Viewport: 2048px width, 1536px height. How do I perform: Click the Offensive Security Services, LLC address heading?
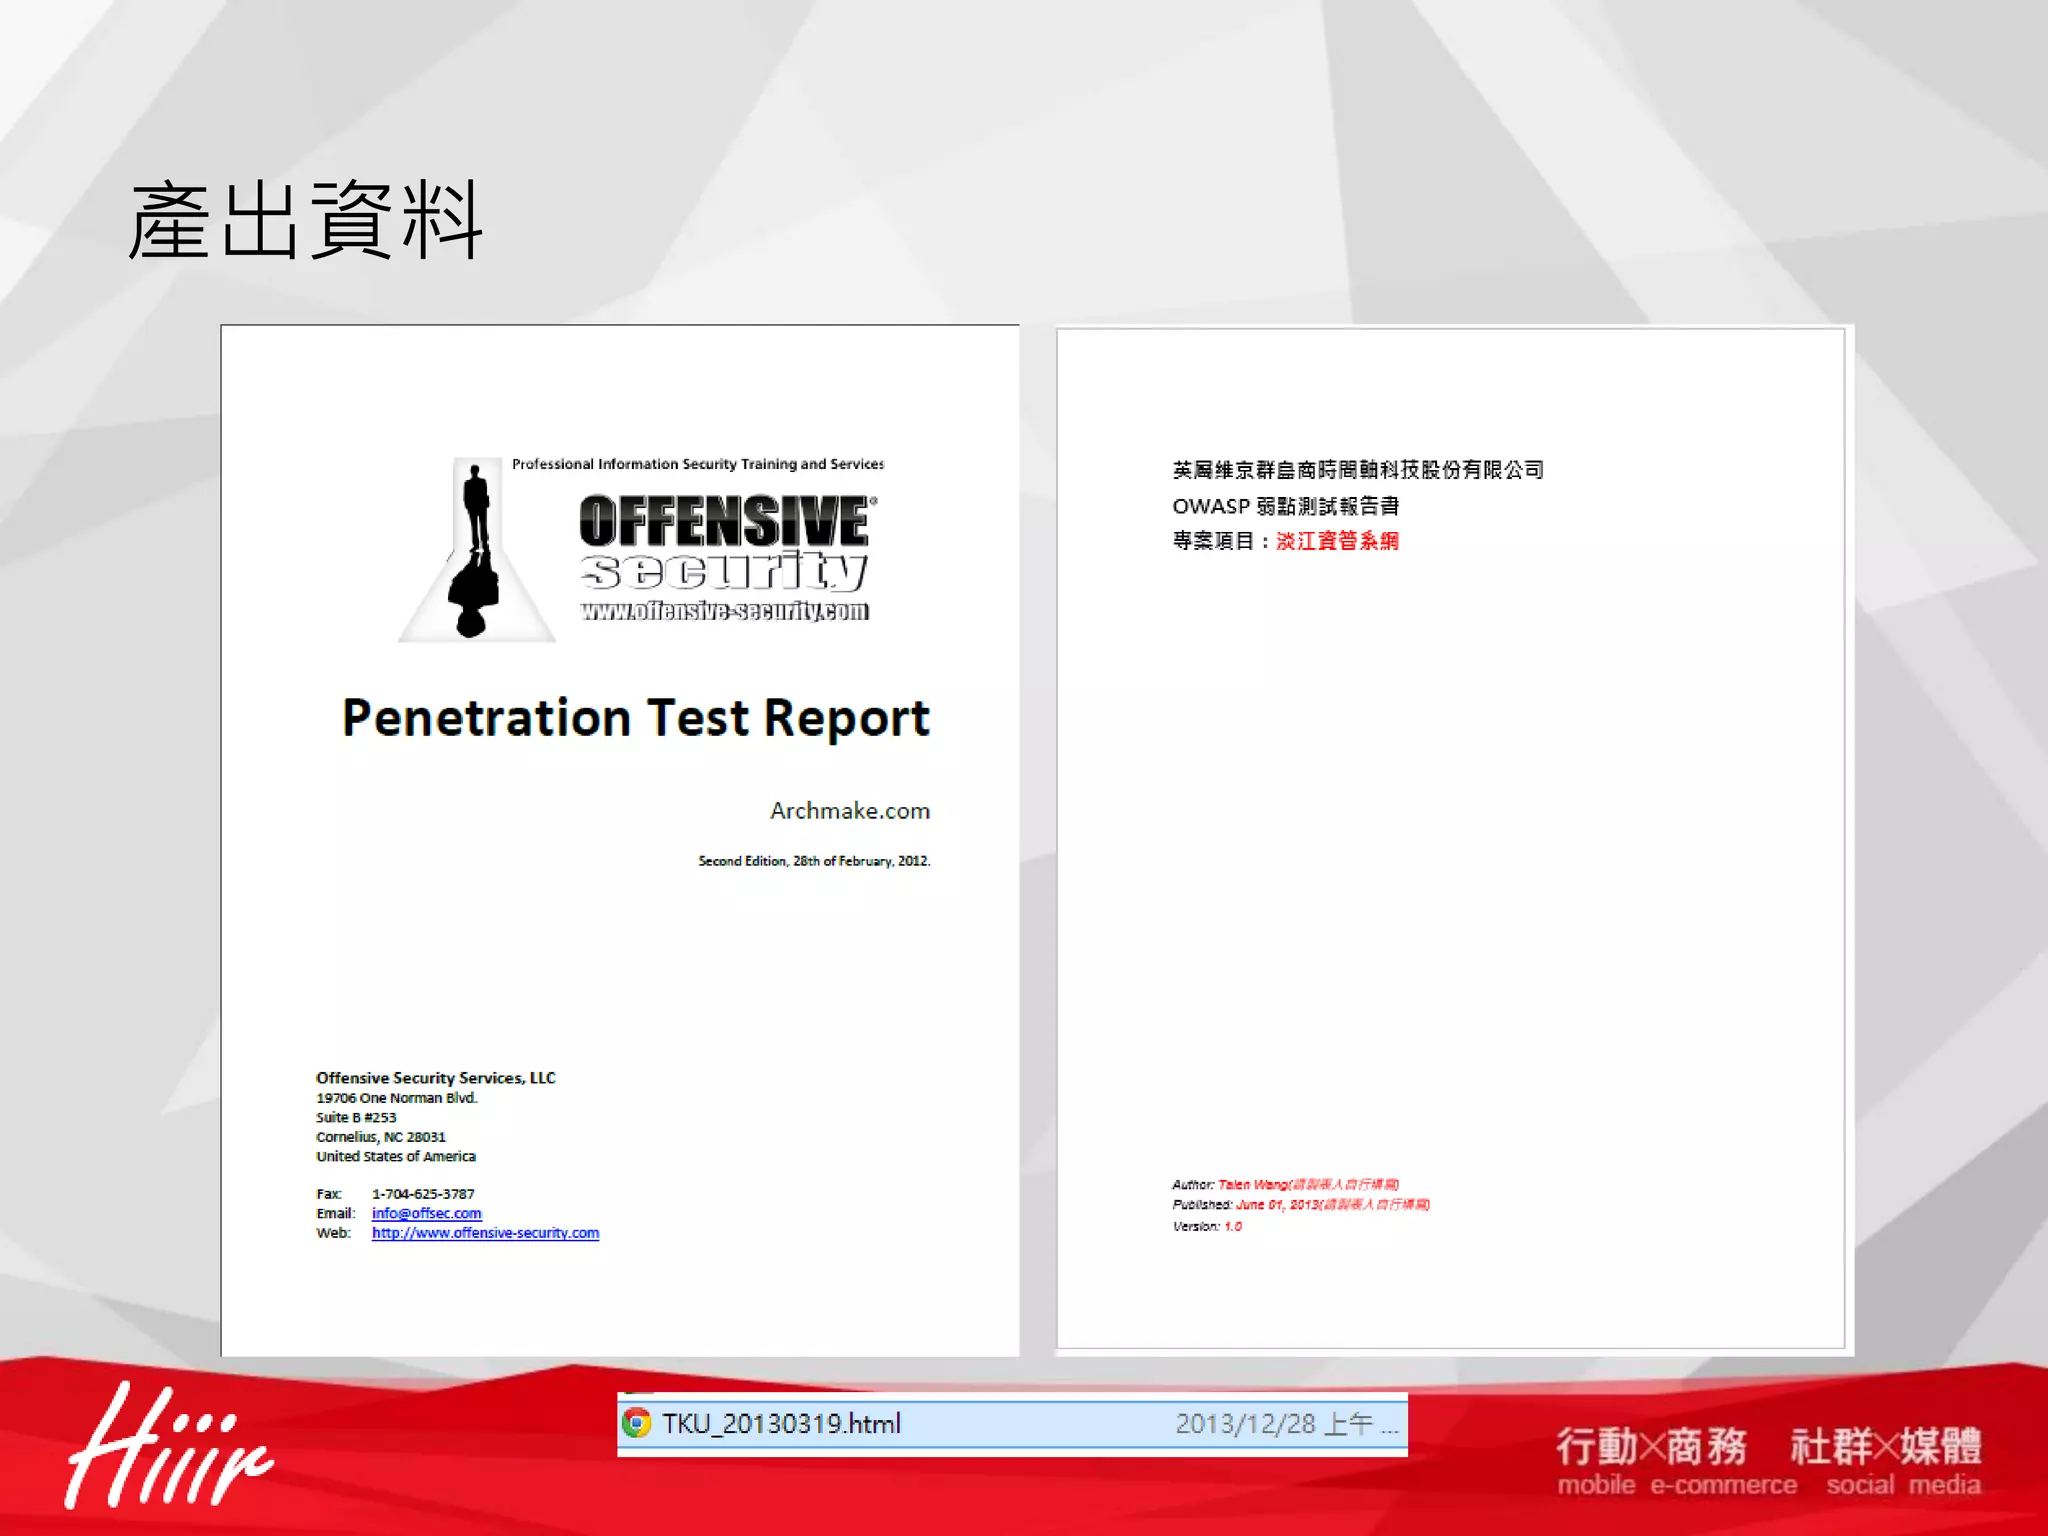pos(435,1077)
